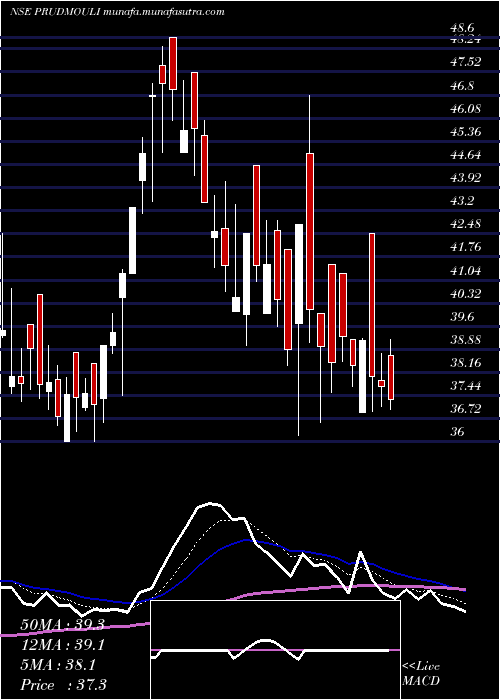The height and width of the screenshot is (700, 500).
Task: Click the <<Live MACD label
Action: point(421,674)
